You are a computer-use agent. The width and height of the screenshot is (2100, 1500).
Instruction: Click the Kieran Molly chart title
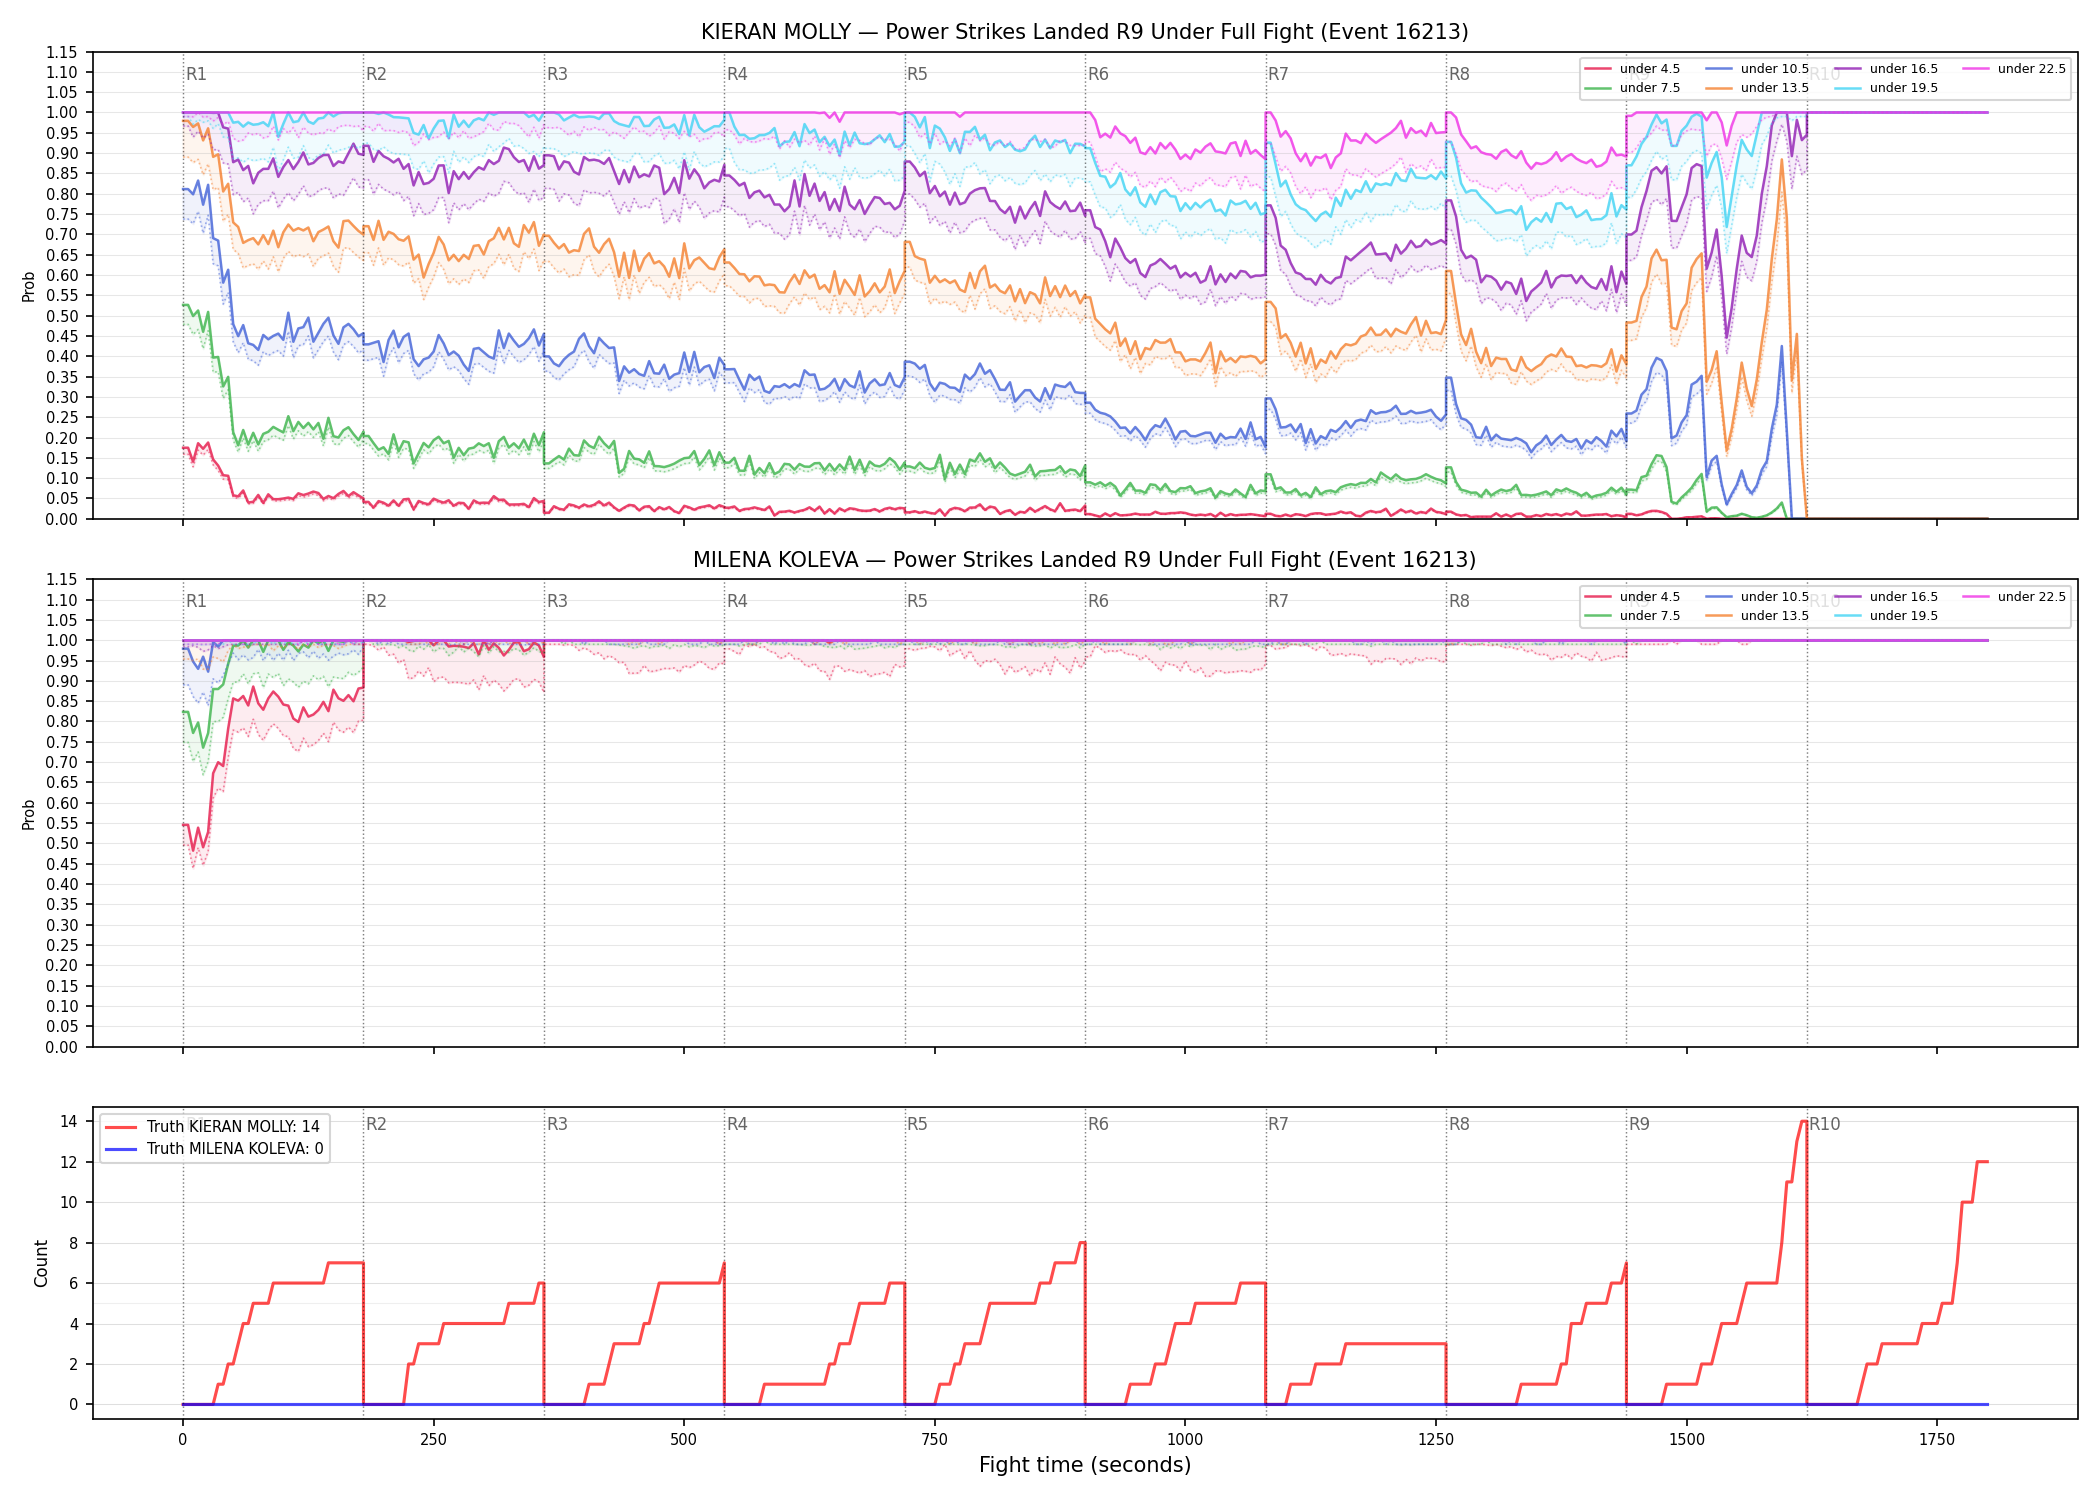1085,32
